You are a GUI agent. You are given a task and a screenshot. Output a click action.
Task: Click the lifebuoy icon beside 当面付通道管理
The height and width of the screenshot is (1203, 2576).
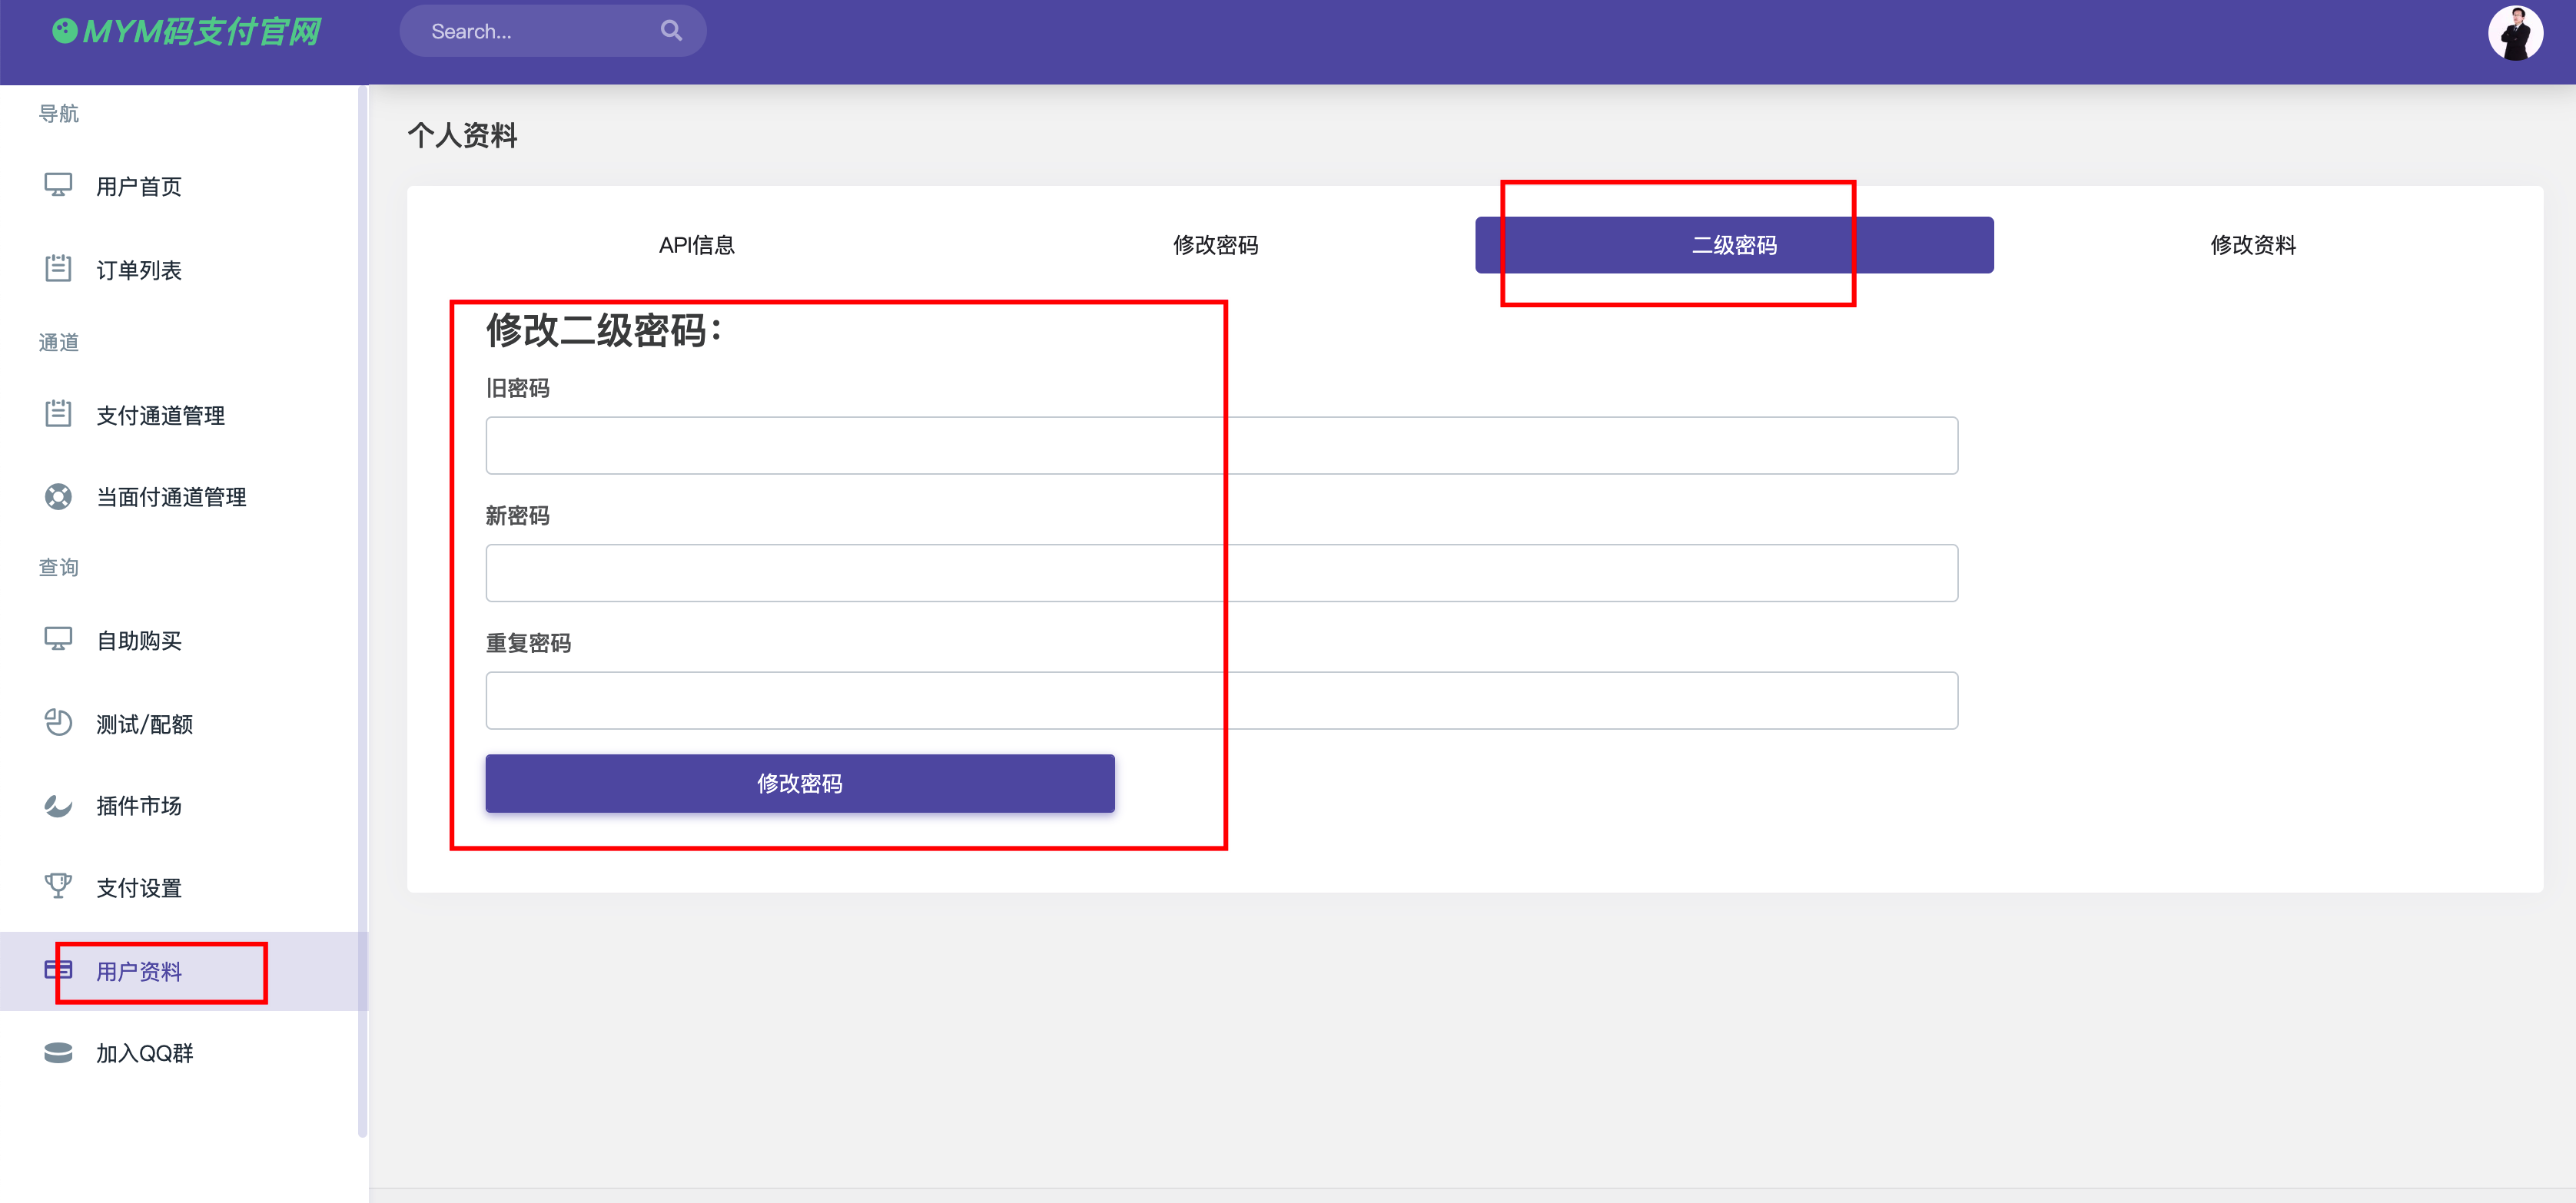tap(58, 496)
